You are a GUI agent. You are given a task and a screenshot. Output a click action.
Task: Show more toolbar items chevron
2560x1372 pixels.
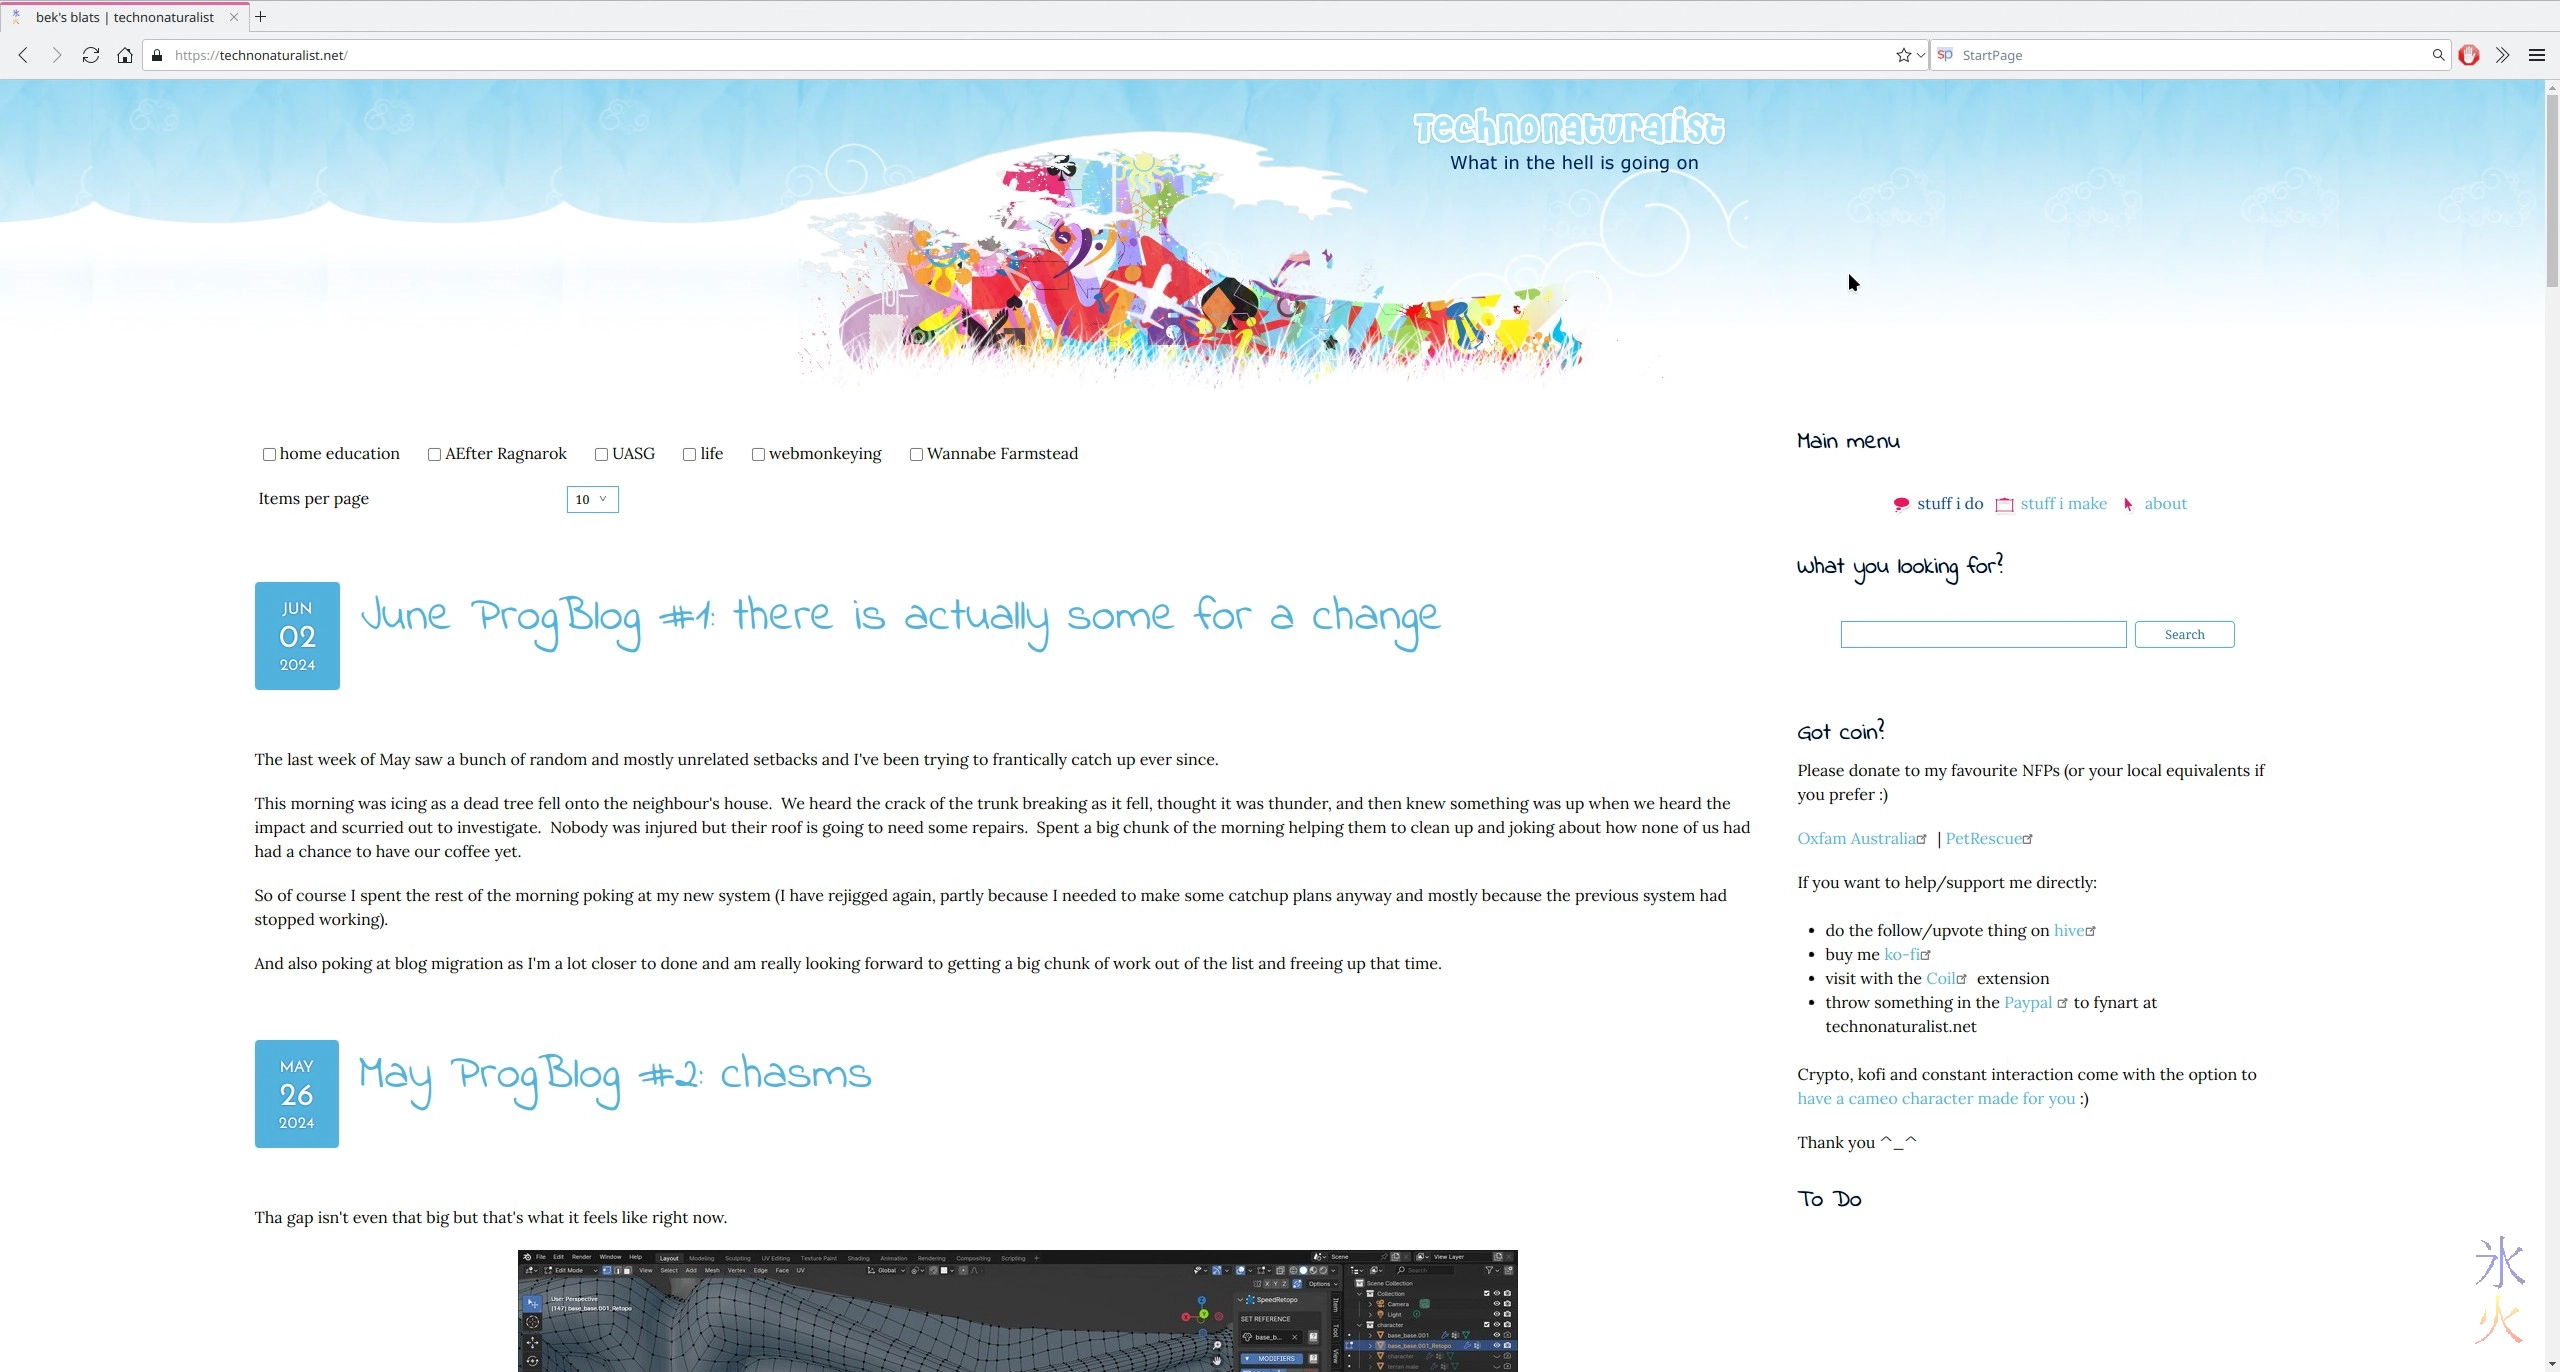(2502, 55)
